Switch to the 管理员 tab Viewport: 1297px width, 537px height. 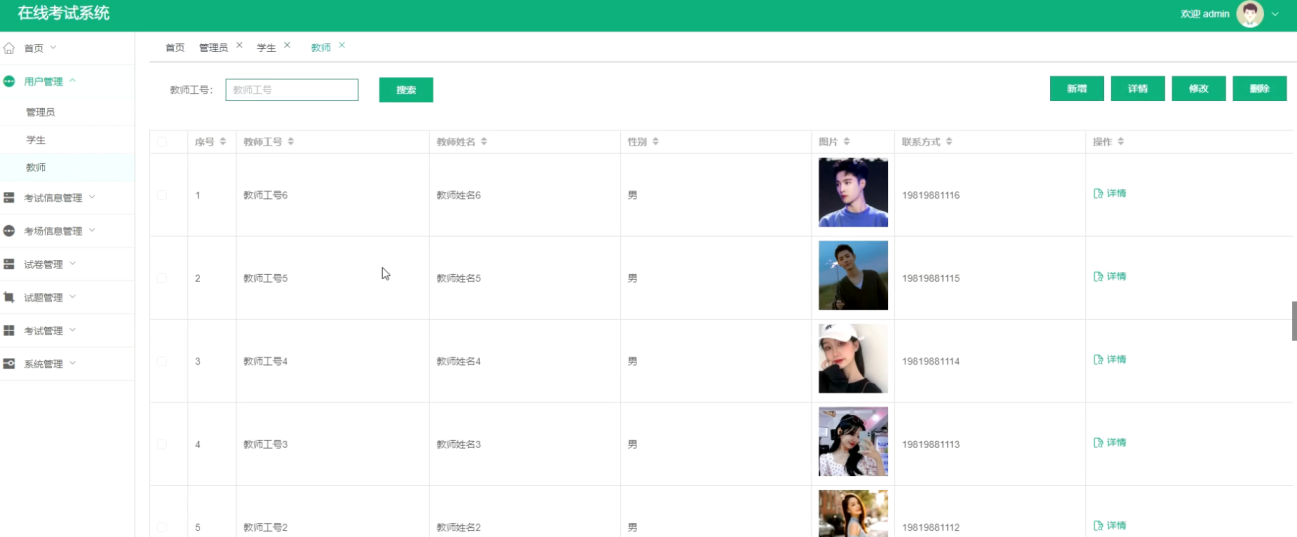click(x=213, y=48)
